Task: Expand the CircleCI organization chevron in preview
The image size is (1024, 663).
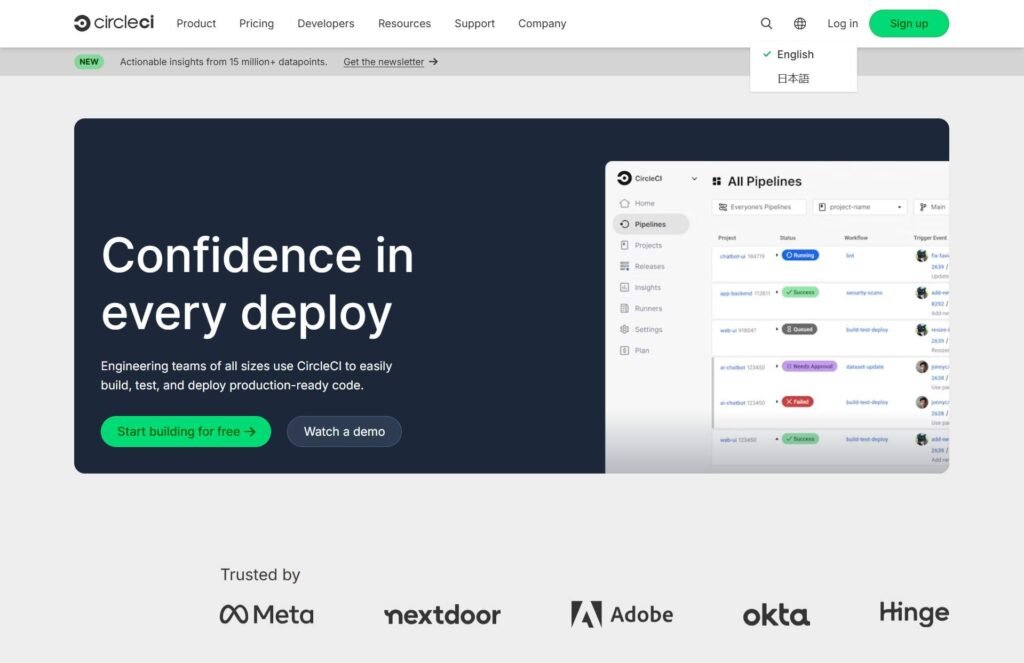Action: coord(694,178)
